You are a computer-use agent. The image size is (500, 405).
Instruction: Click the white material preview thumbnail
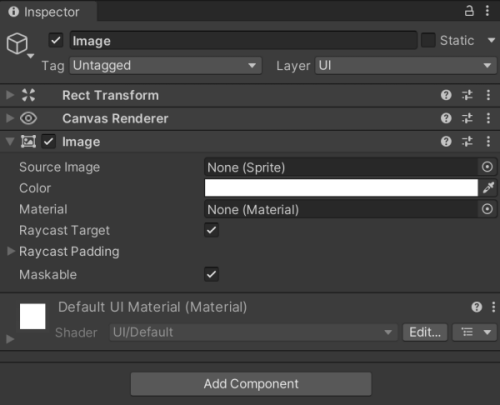32,316
